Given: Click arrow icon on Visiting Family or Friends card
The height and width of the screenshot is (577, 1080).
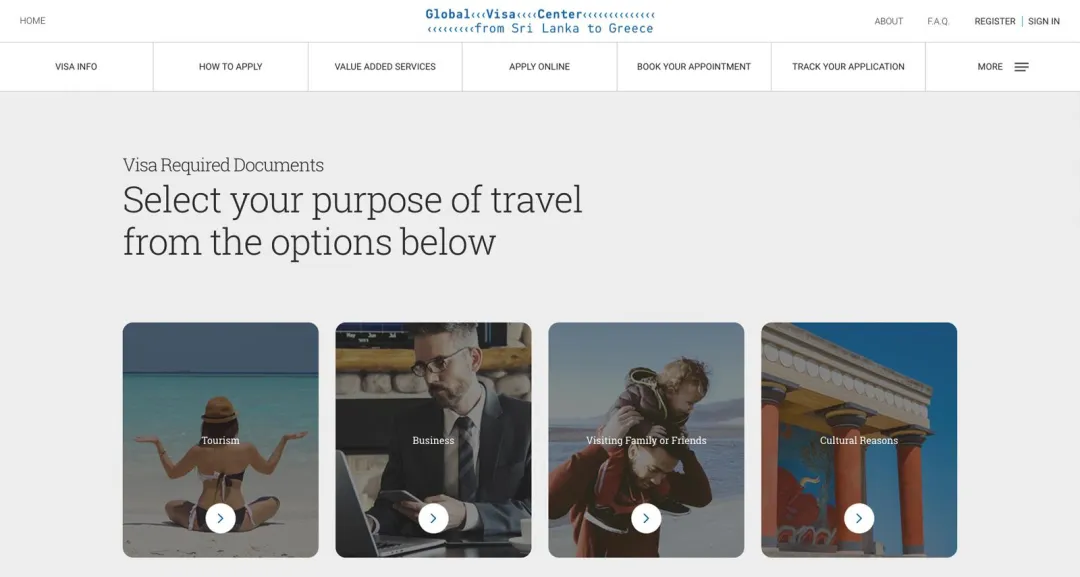Looking at the screenshot, I should (x=646, y=518).
